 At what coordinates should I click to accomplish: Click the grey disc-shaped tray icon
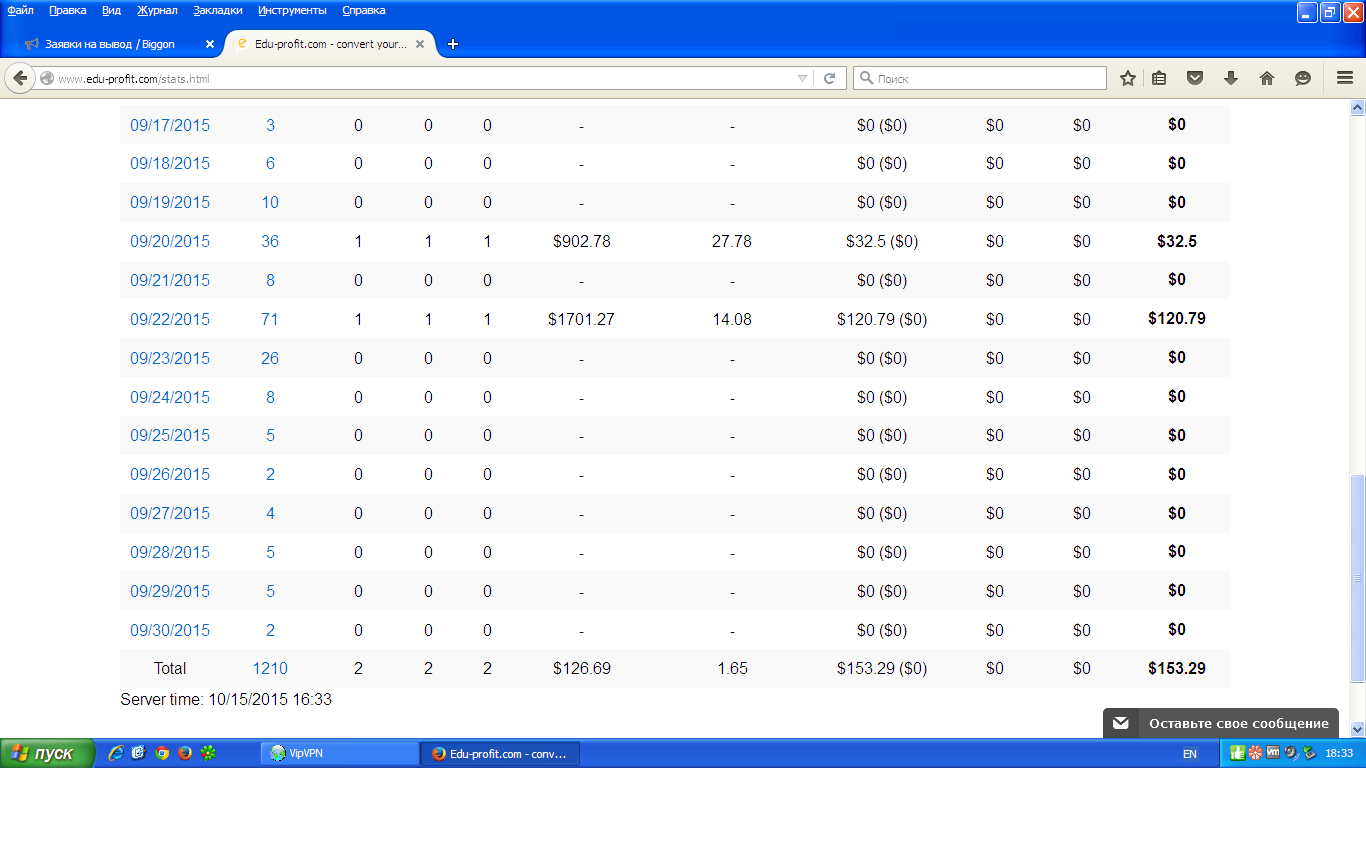[1291, 753]
